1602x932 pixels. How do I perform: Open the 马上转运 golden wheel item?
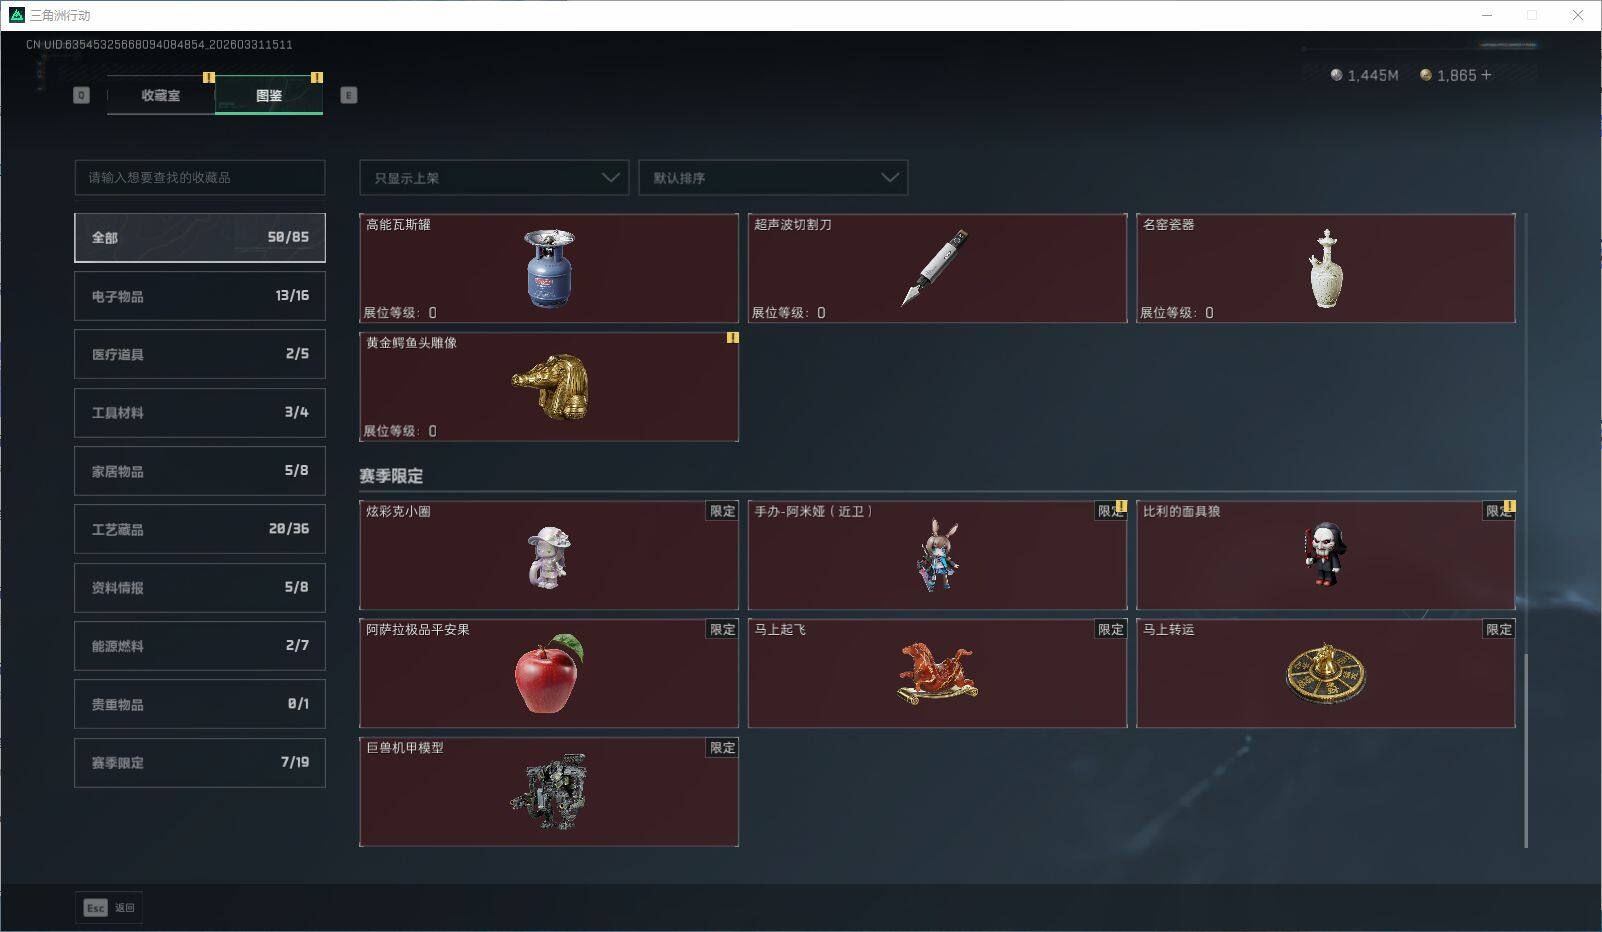pos(1325,673)
